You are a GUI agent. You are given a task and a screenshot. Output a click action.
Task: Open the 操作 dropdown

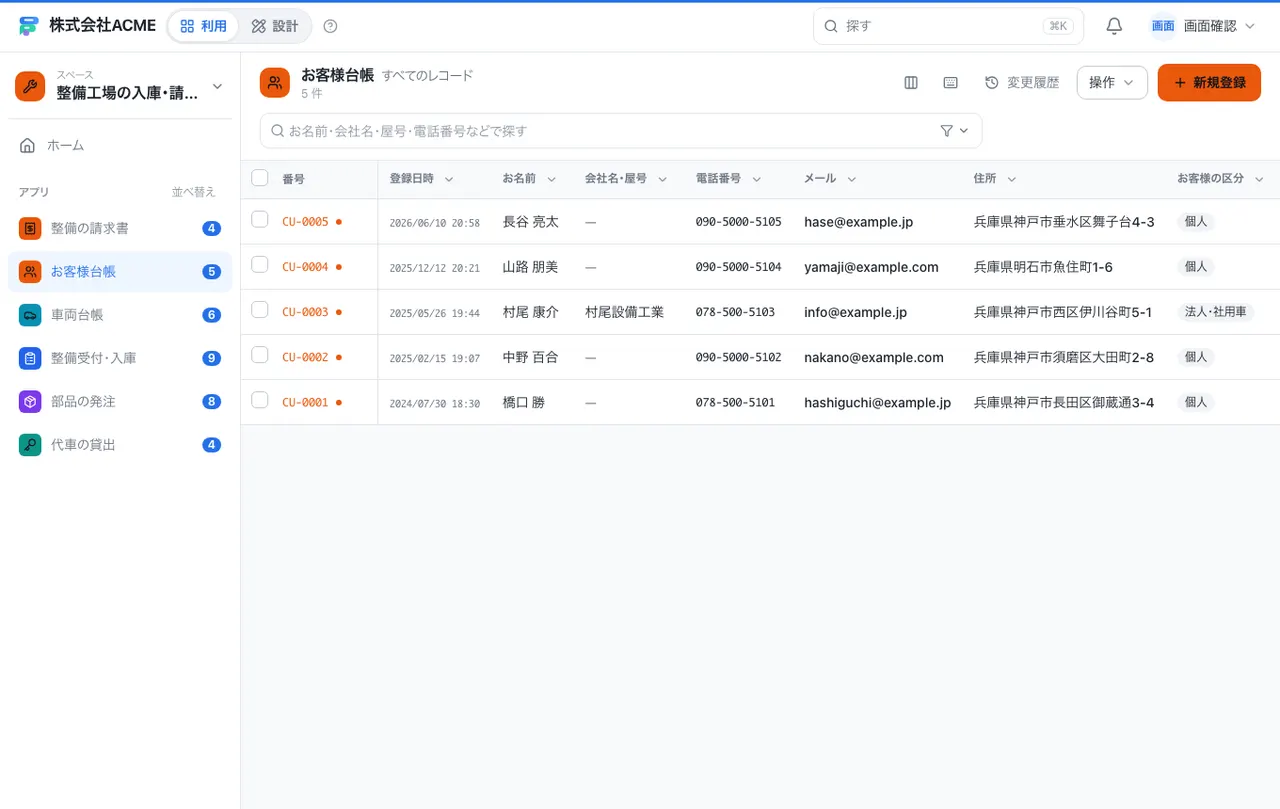[1112, 83]
